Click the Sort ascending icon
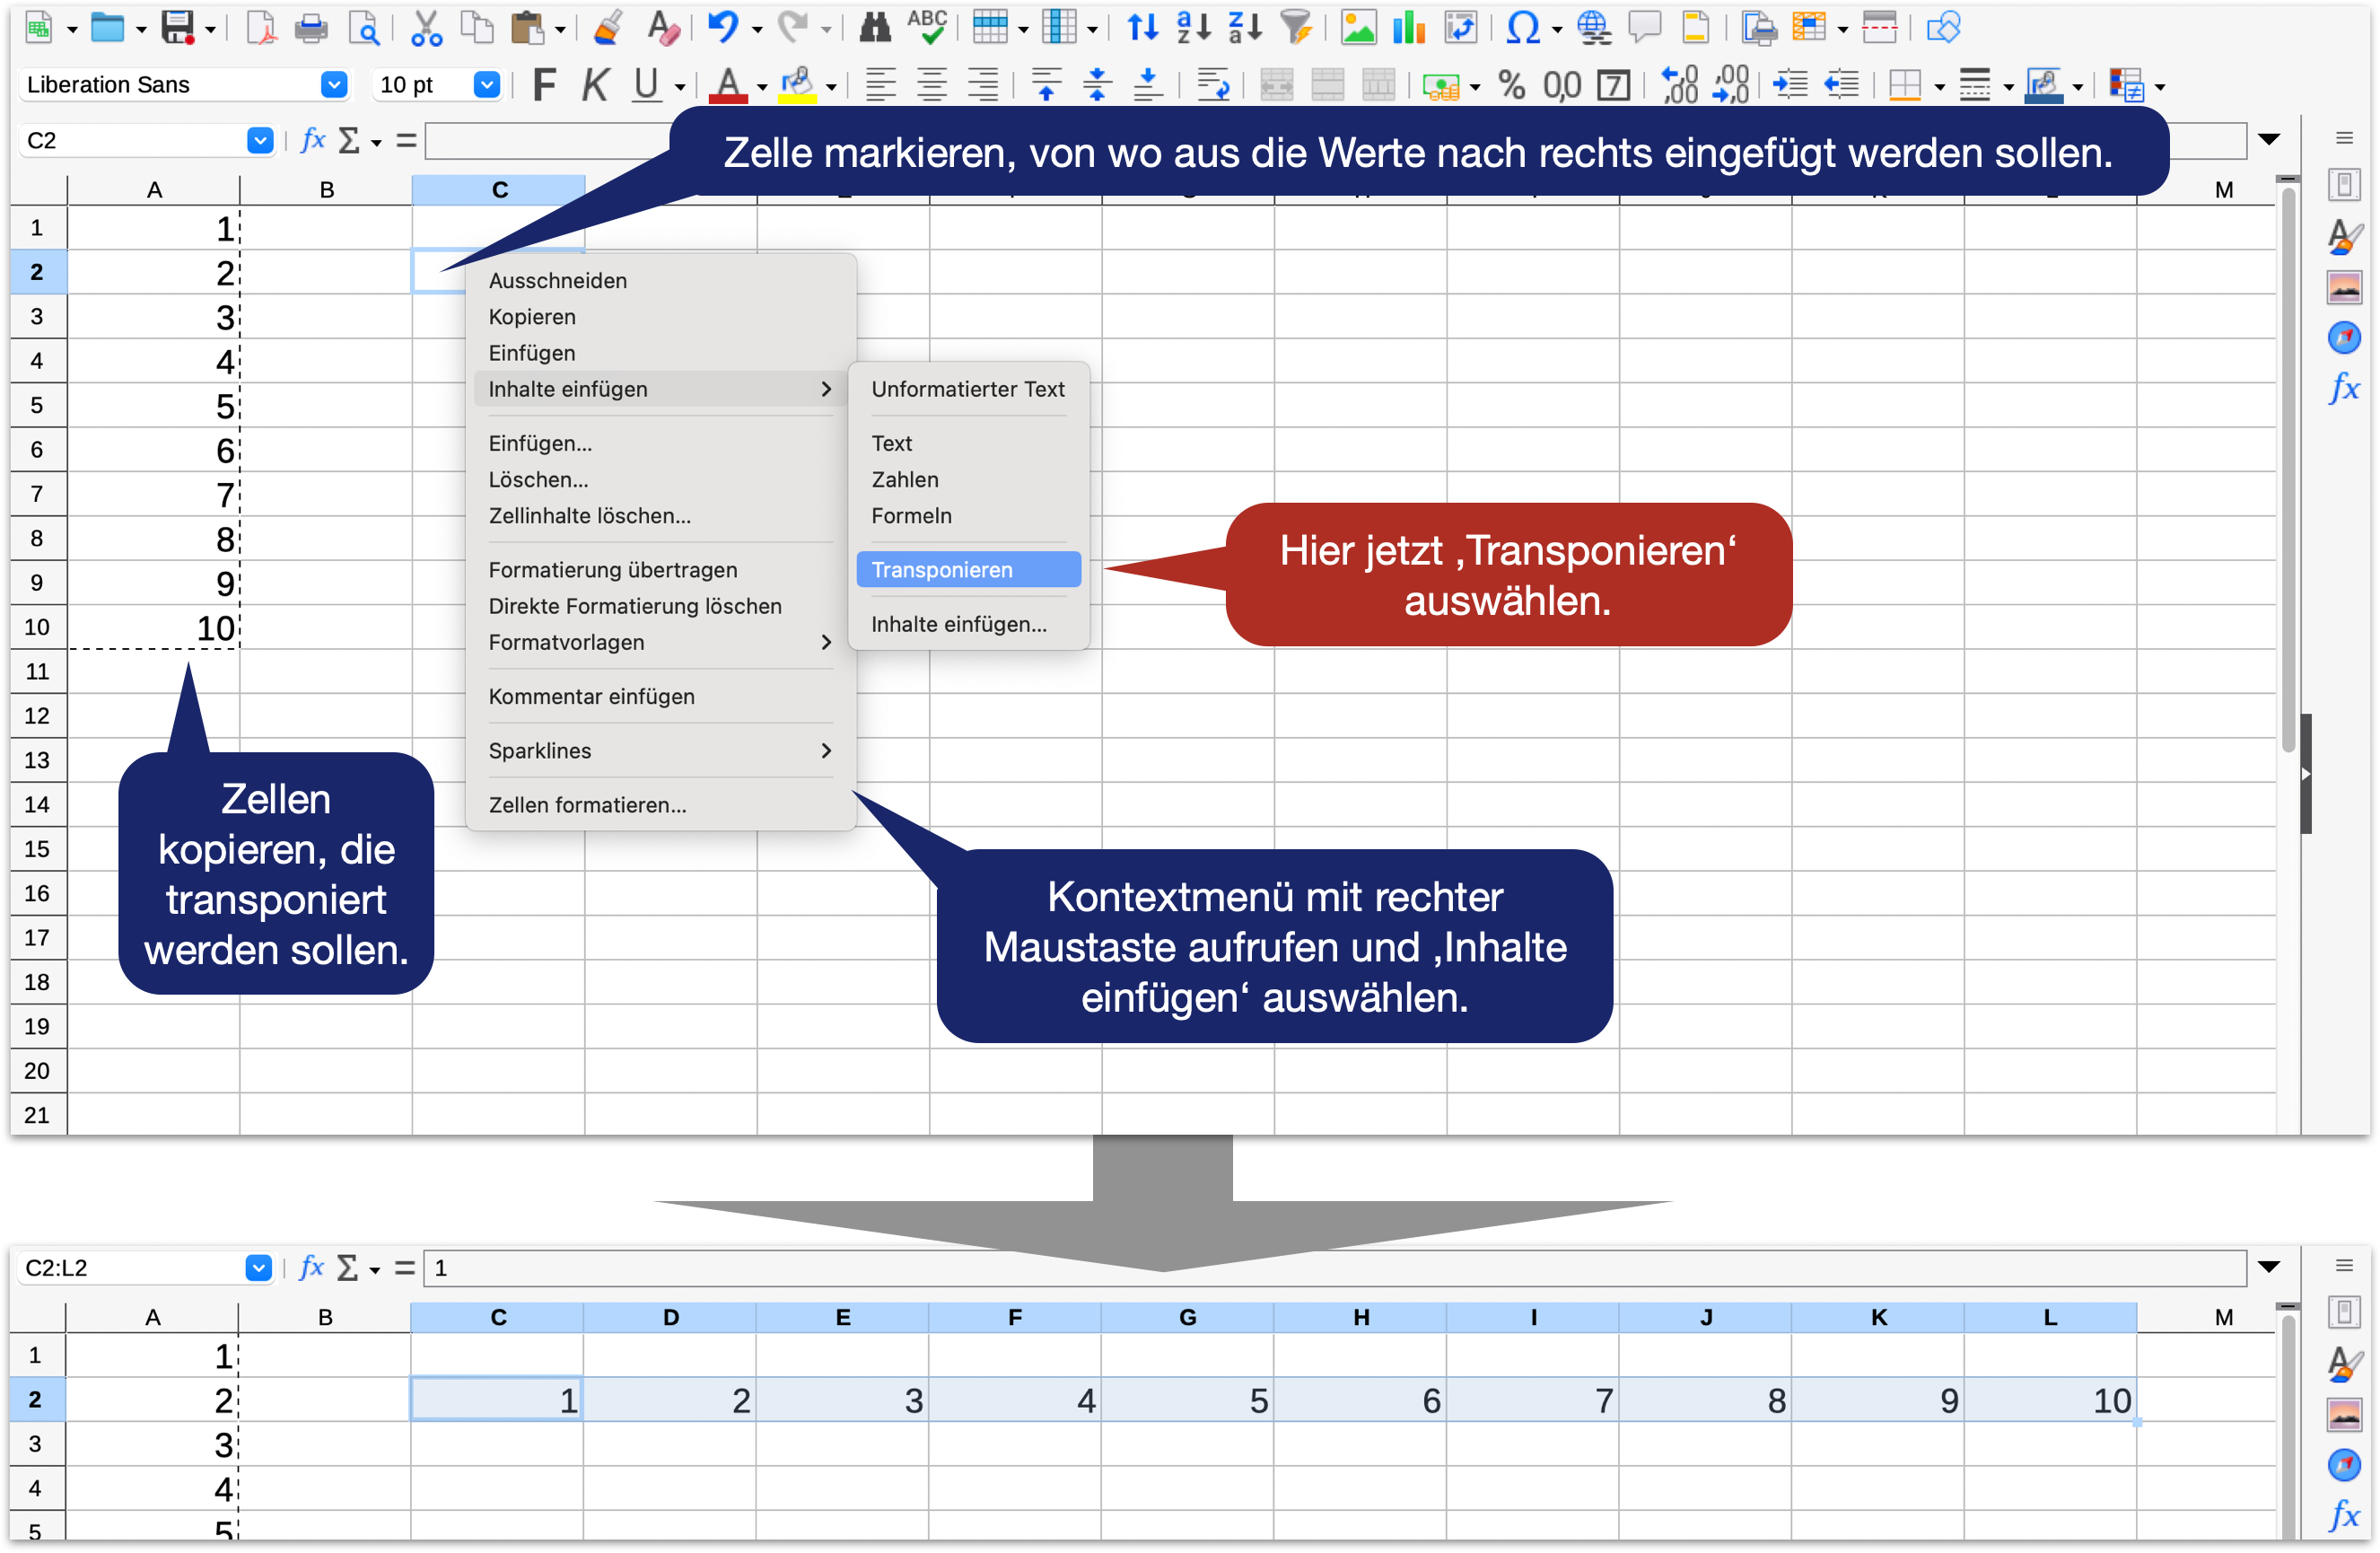The height and width of the screenshot is (1553, 2380). (x=1194, y=28)
